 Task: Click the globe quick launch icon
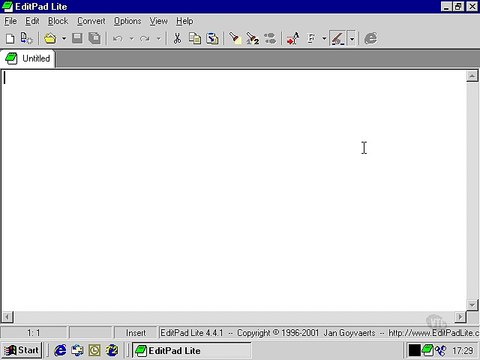tap(112, 350)
